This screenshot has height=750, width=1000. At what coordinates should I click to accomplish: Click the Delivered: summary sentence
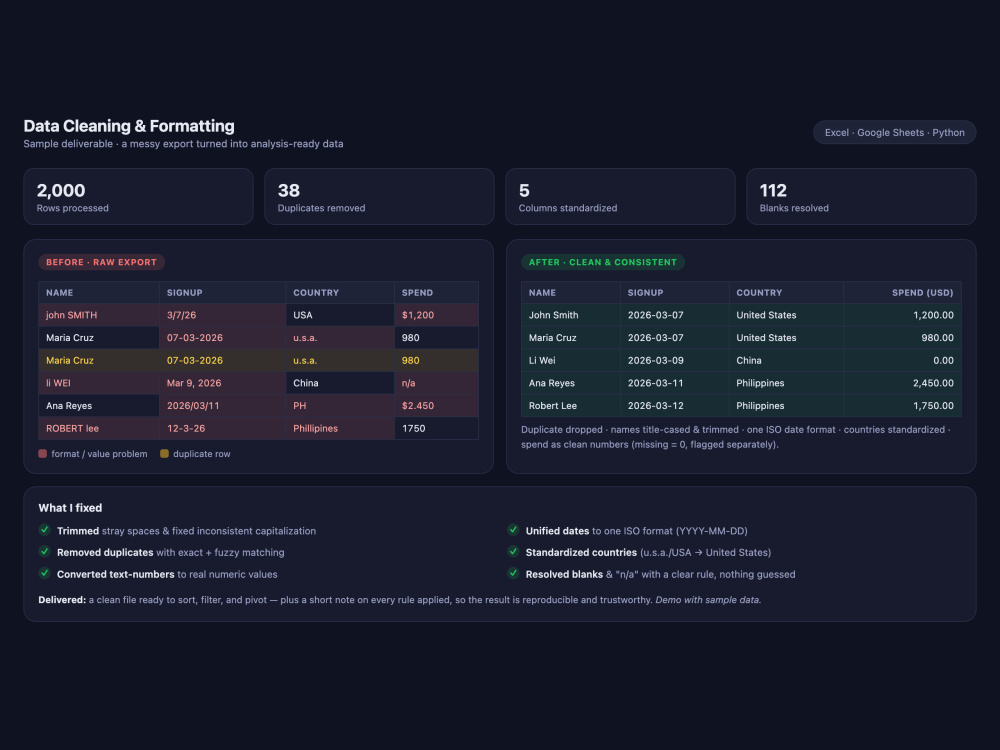400,599
